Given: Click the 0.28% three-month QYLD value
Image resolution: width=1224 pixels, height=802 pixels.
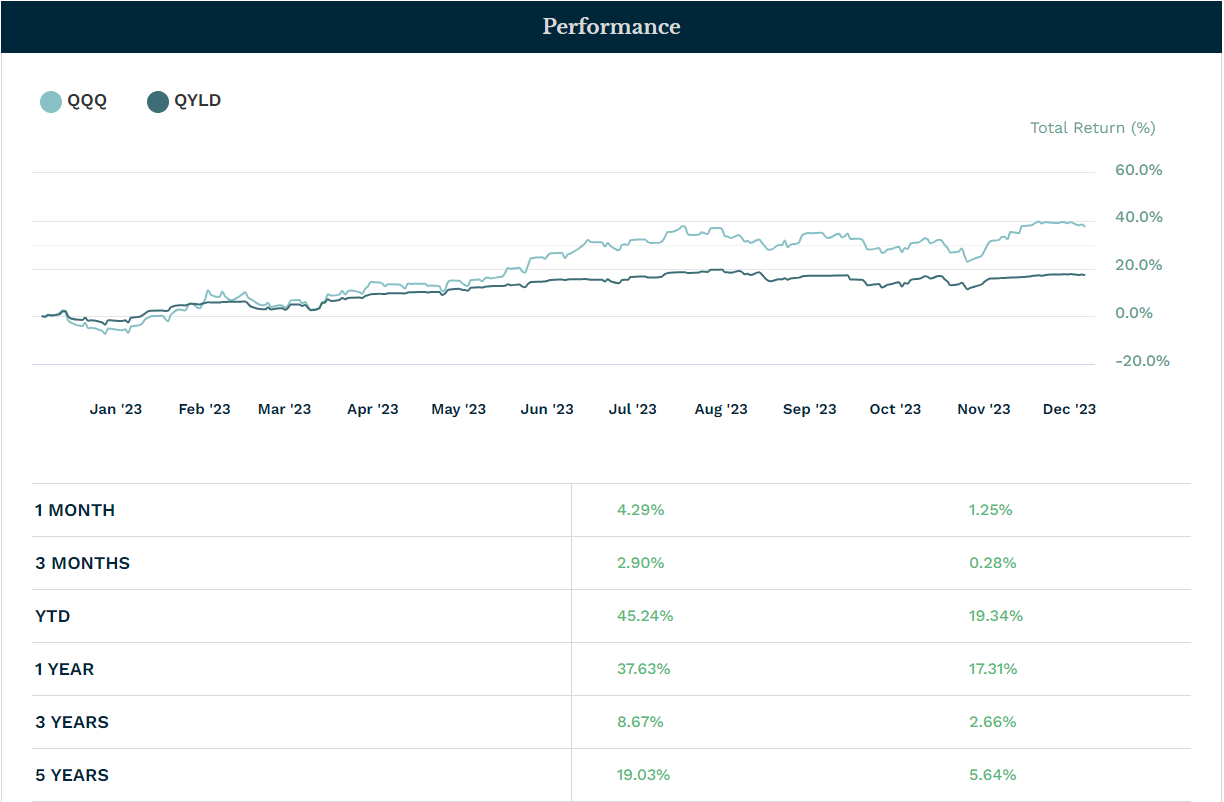Looking at the screenshot, I should pos(993,563).
